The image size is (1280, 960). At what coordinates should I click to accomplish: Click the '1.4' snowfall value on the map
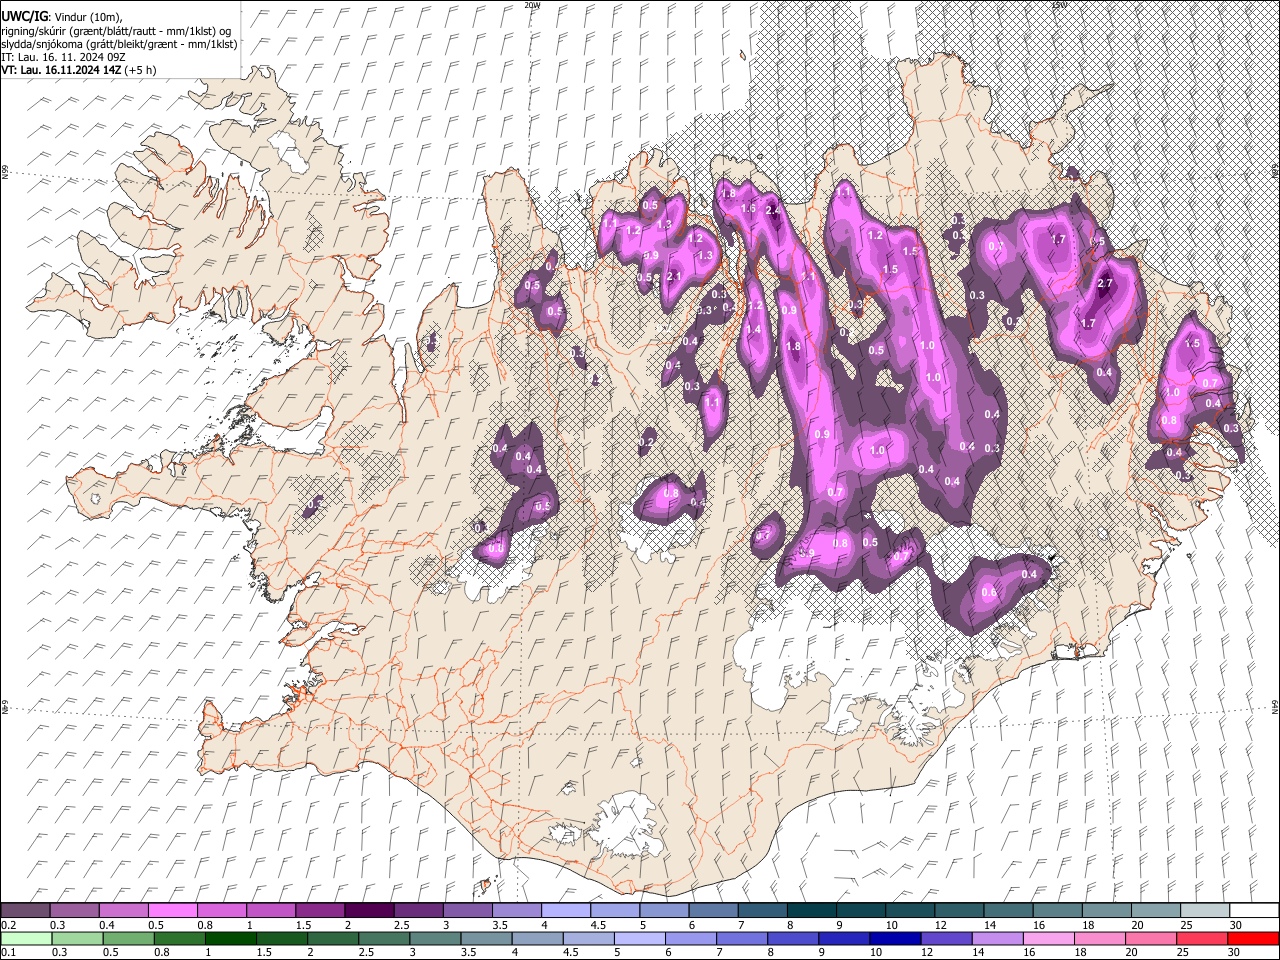click(x=754, y=330)
